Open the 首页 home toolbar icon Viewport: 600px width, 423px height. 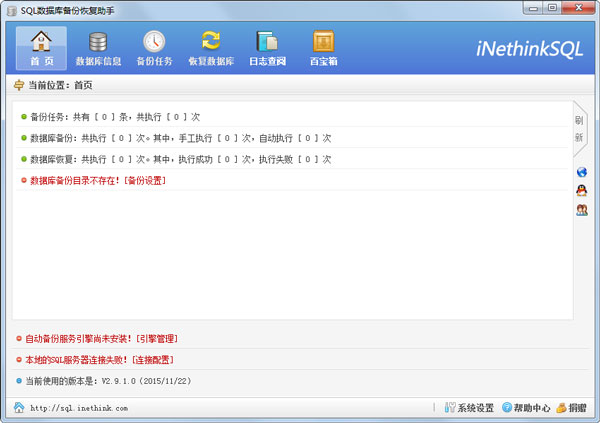tap(41, 48)
